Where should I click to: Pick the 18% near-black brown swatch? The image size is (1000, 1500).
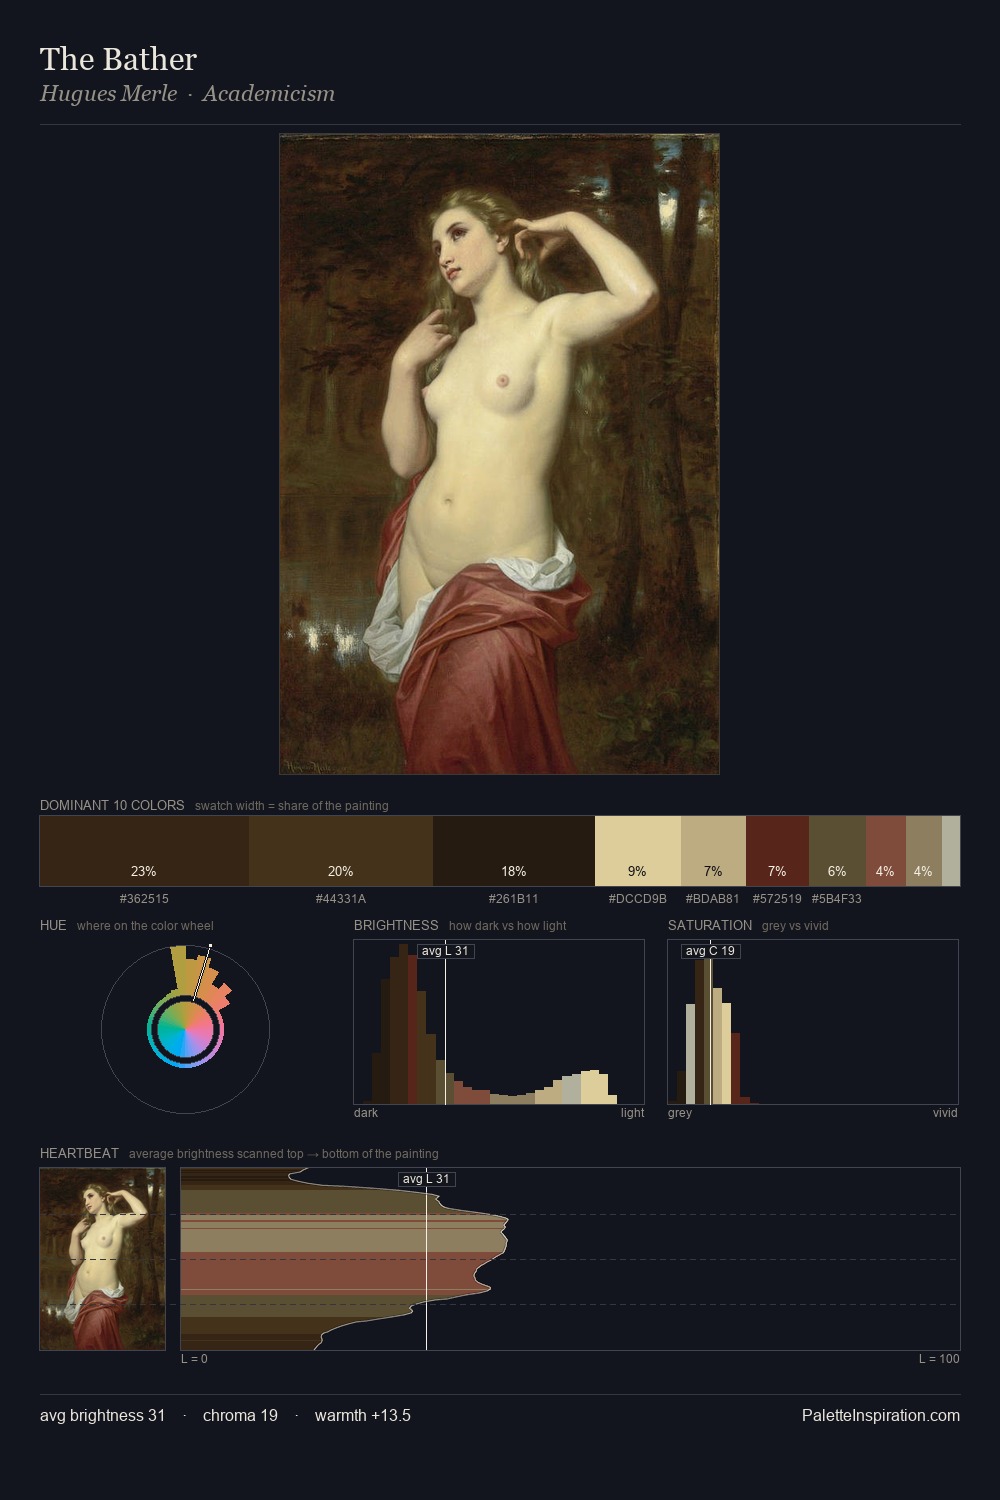point(514,851)
